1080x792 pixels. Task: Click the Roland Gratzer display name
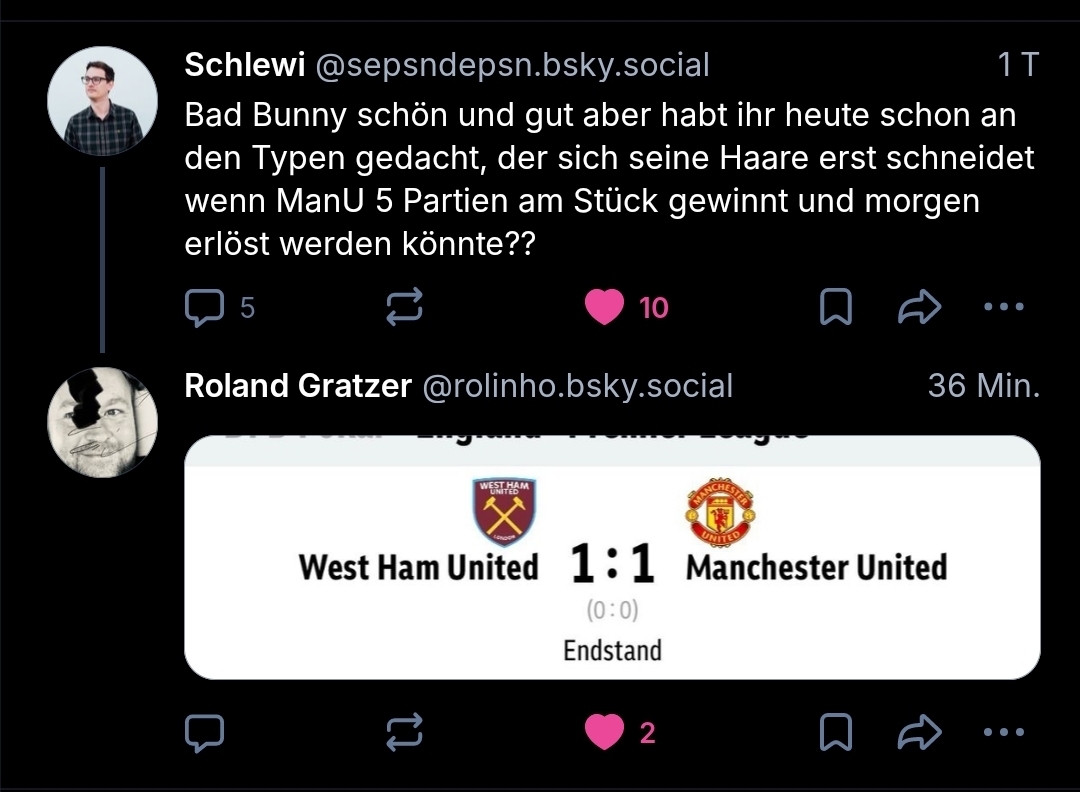pyautogui.click(x=298, y=386)
